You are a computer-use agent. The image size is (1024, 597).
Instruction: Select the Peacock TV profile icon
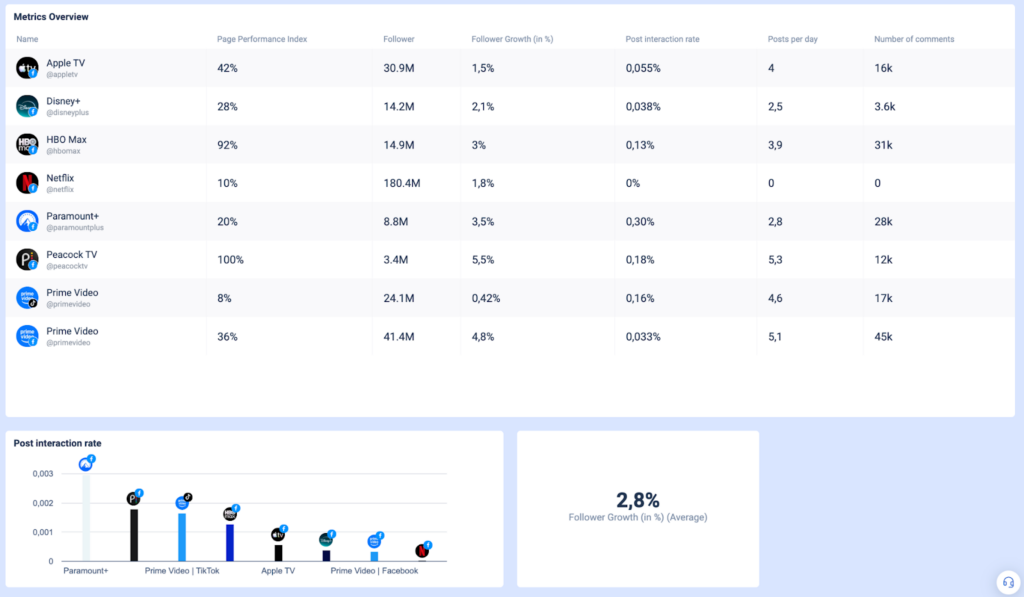pos(26,259)
